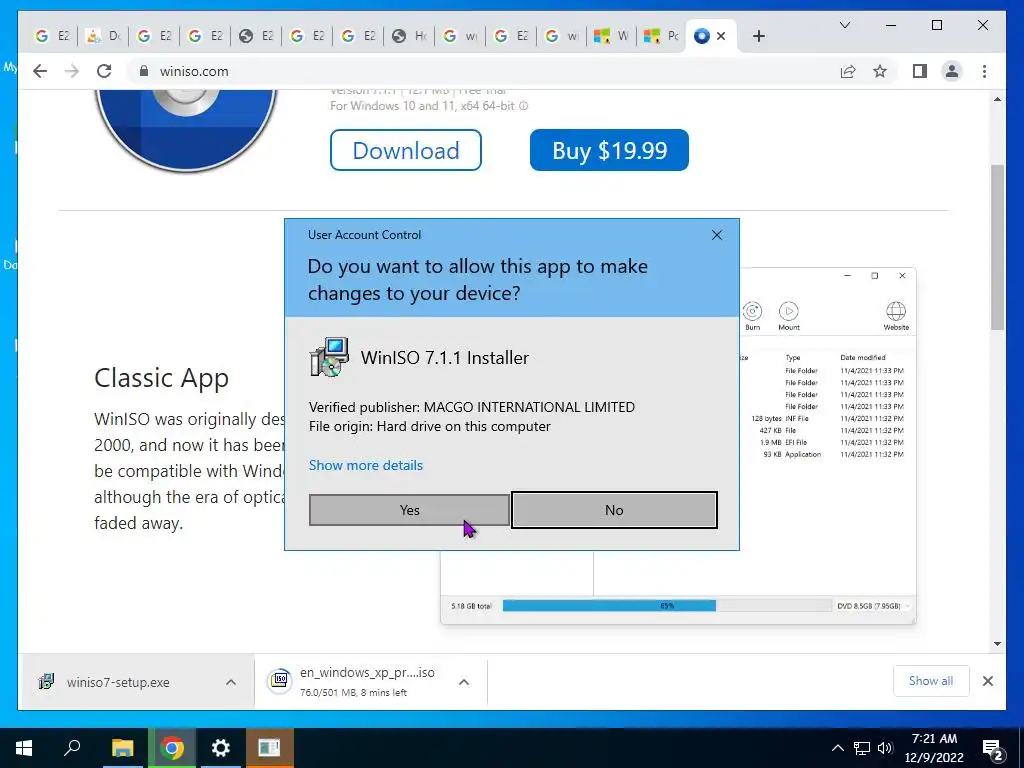This screenshot has width=1024, height=768.
Task: Click the Buy $19.99 button
Action: pos(609,150)
